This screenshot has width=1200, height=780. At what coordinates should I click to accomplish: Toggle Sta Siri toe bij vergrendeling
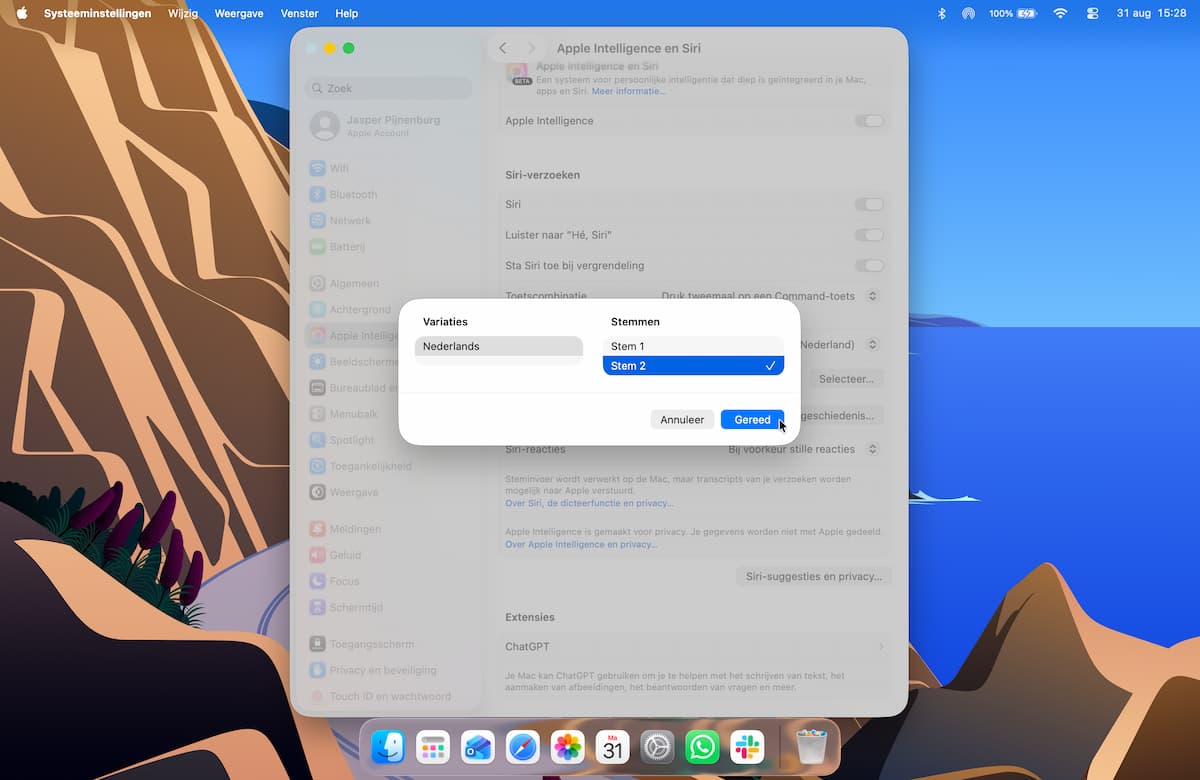[869, 266]
